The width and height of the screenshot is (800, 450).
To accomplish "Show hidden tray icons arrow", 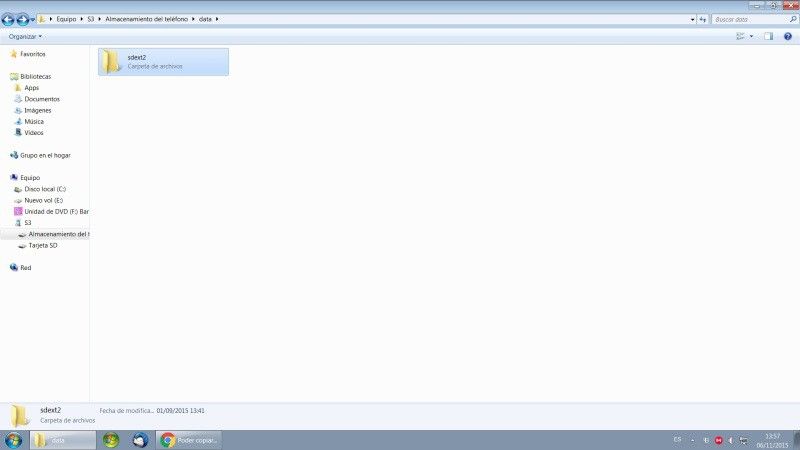I will click(692, 440).
